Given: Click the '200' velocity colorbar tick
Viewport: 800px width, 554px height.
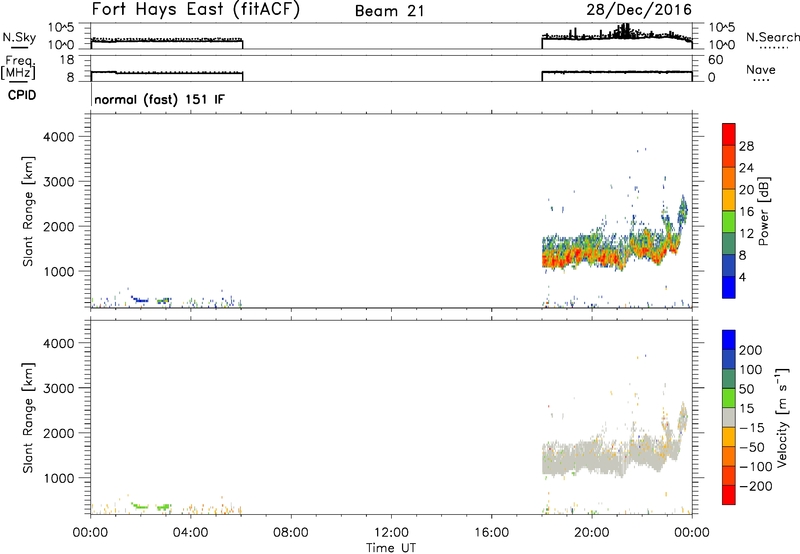Looking at the screenshot, I should (751, 350).
